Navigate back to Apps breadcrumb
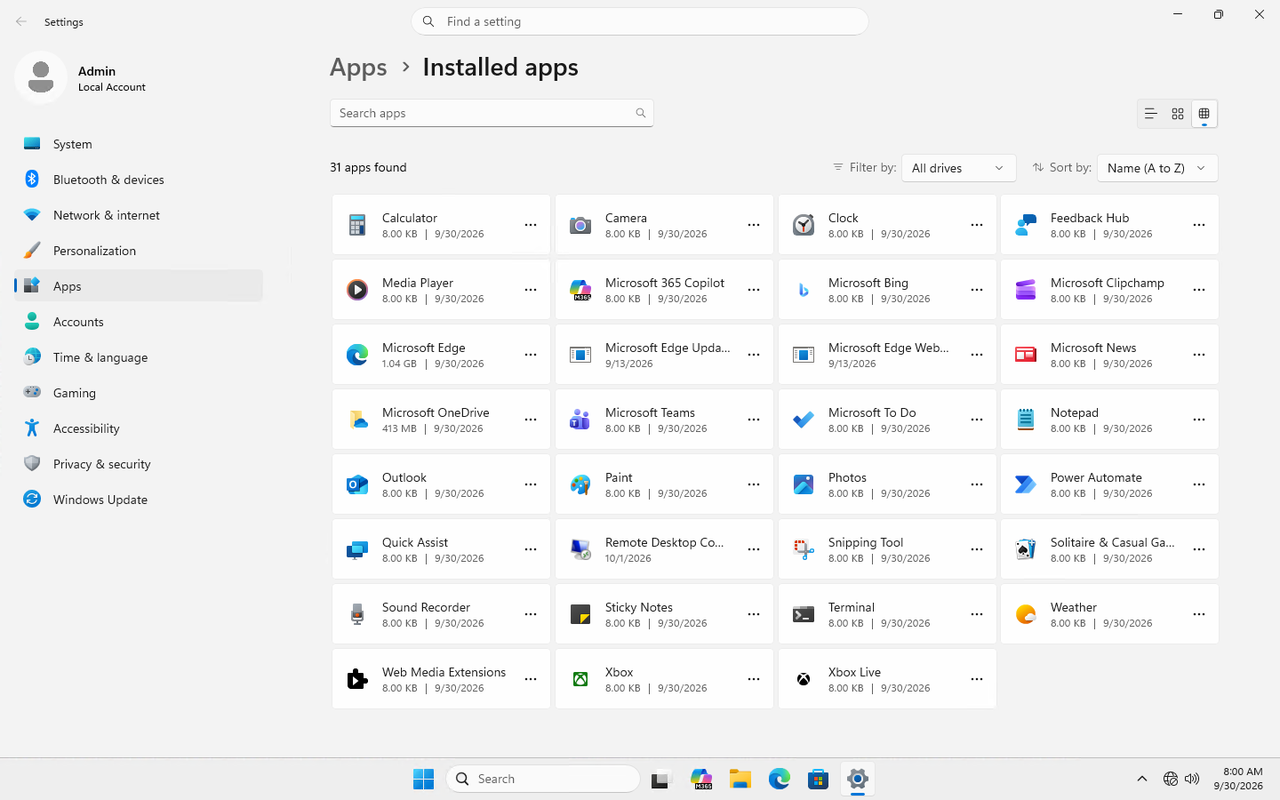The image size is (1280, 800). [358, 67]
